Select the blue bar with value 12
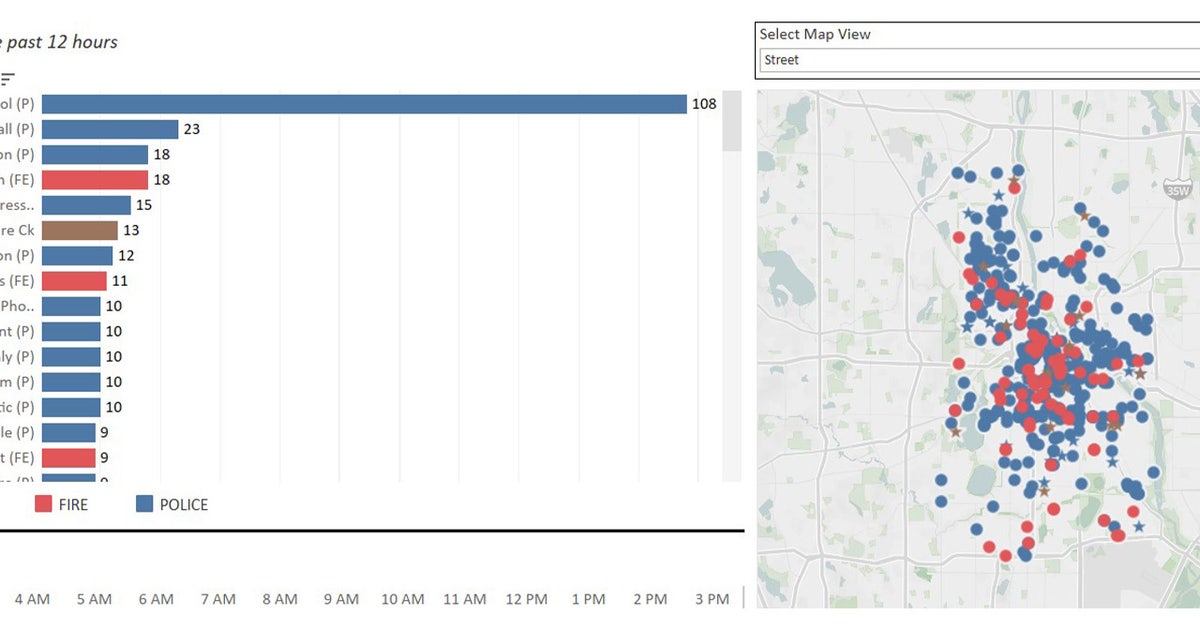This screenshot has height=630, width=1200. pos(77,256)
